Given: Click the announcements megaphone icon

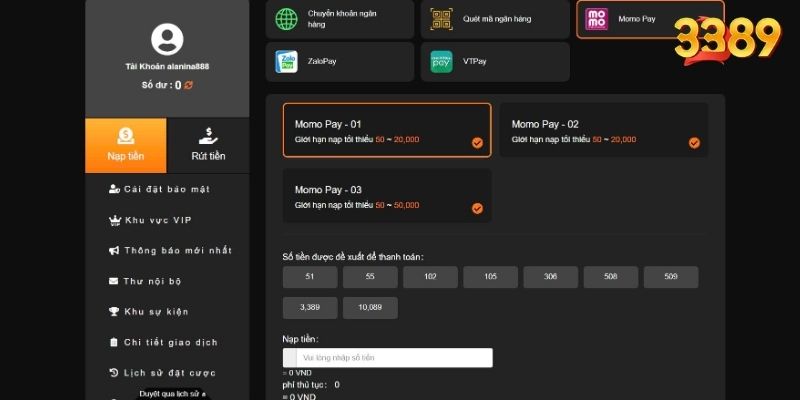Looking at the screenshot, I should [114, 251].
